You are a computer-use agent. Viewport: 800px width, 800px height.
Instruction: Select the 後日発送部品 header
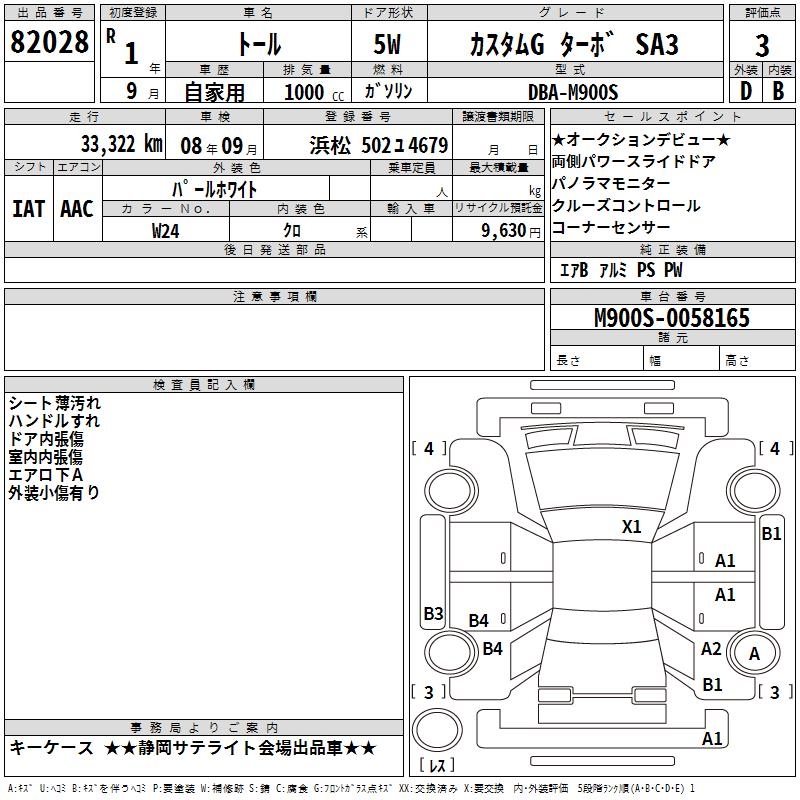click(x=274, y=249)
